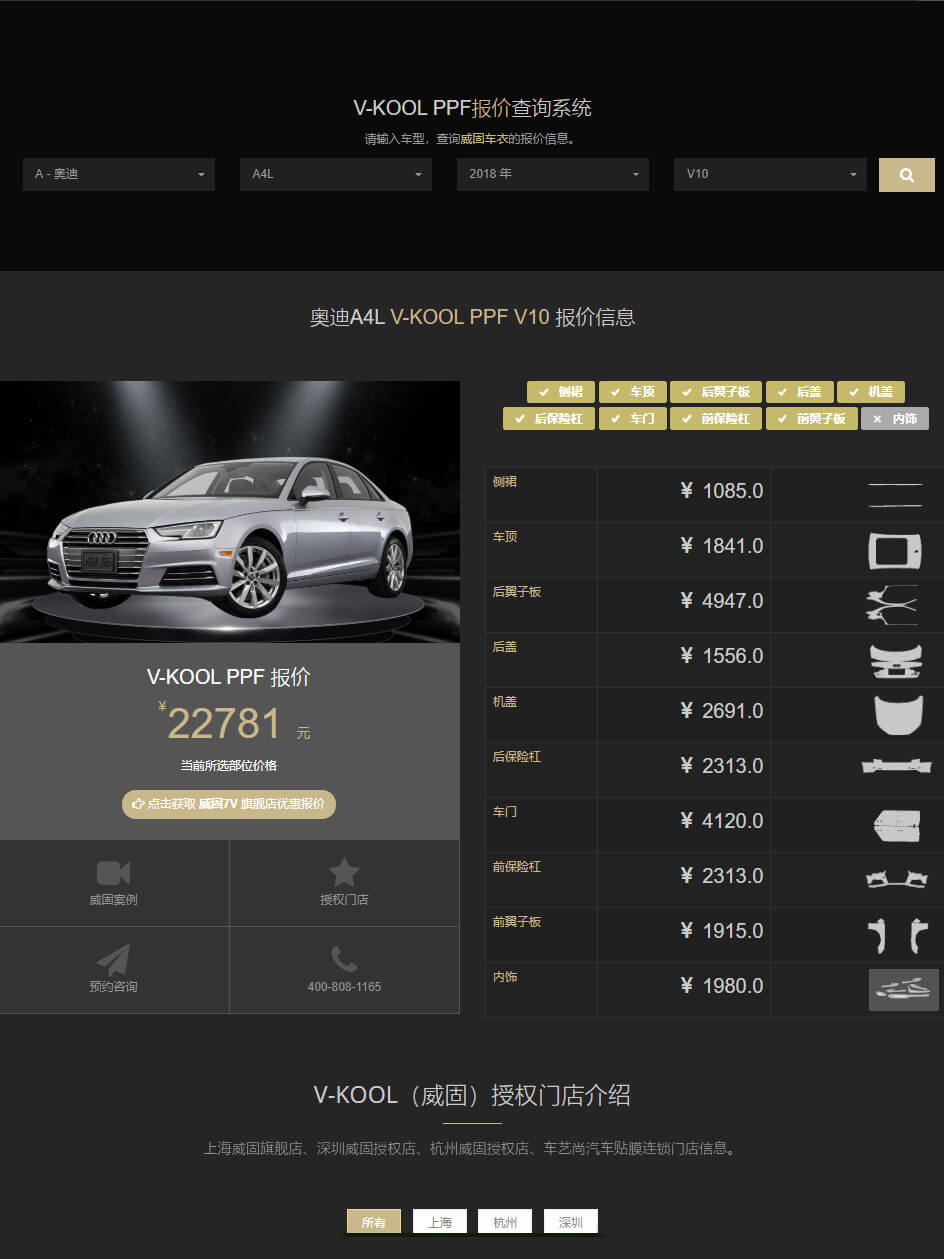Toggle off the 后翼子板 part
The height and width of the screenshot is (1259, 944).
pos(716,392)
